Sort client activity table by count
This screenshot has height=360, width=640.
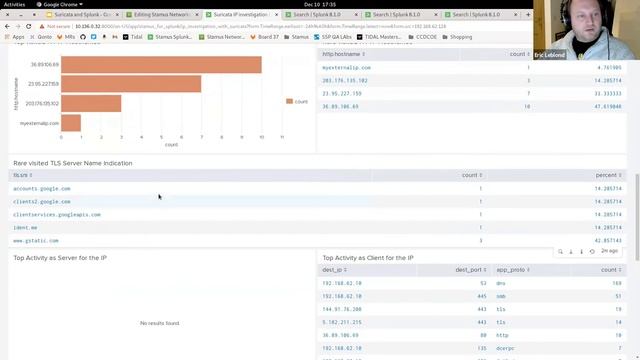(x=611, y=270)
